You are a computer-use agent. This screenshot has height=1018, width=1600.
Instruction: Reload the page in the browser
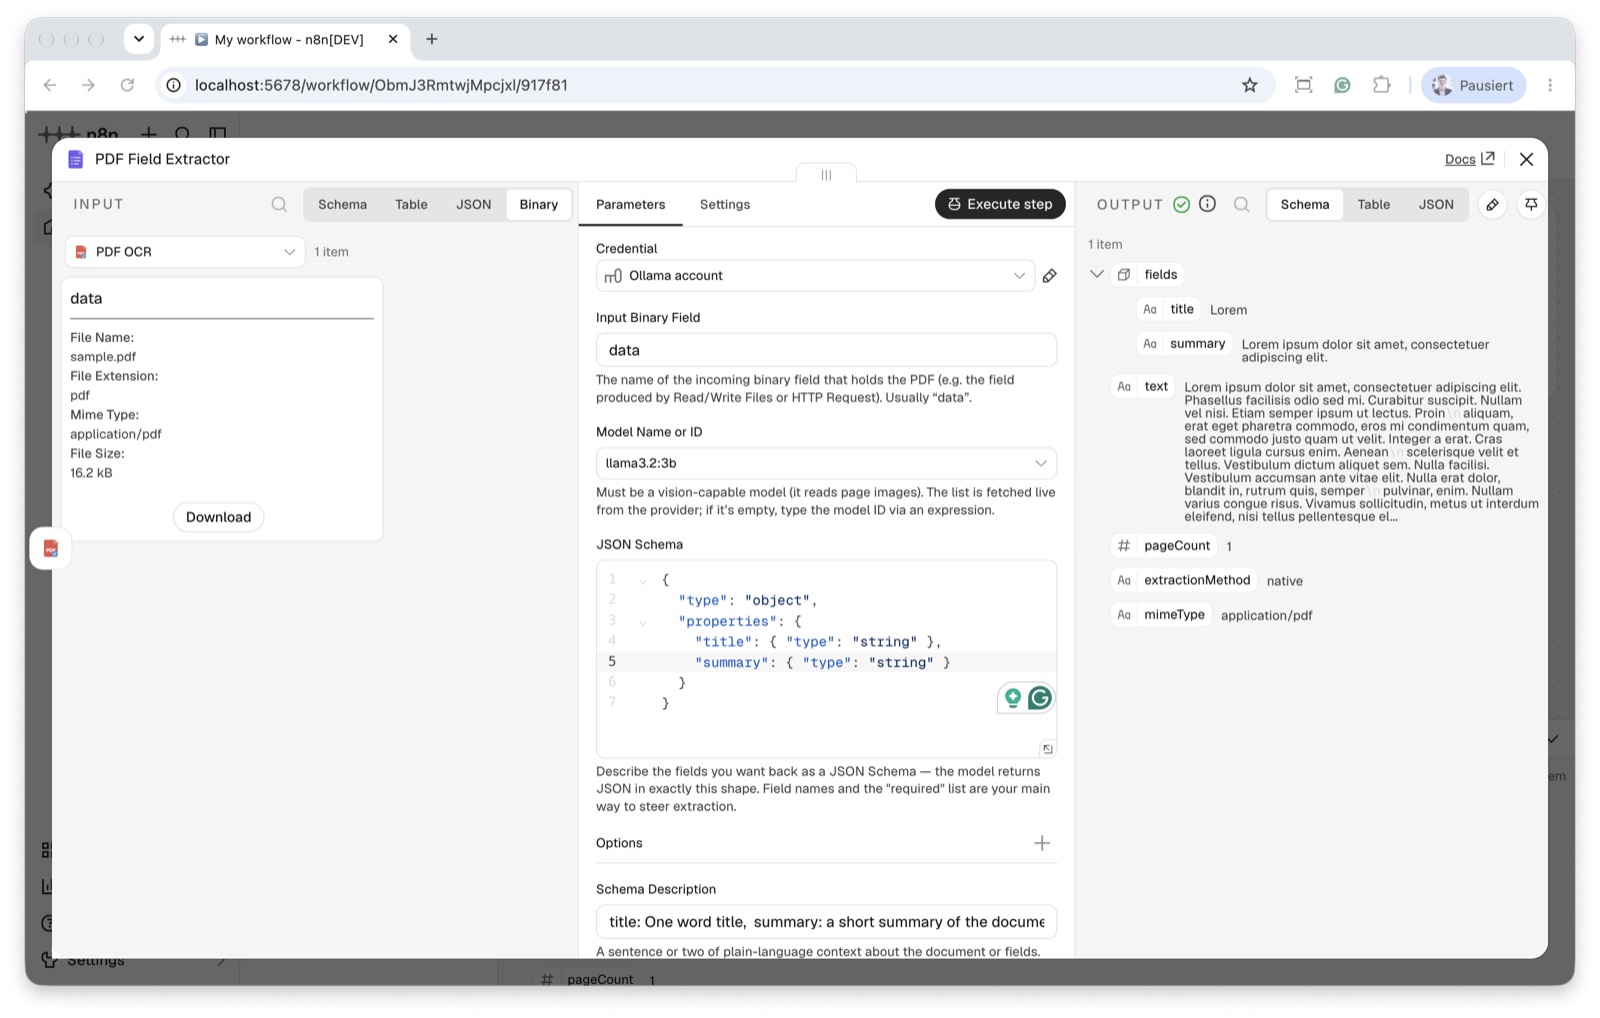pos(127,85)
